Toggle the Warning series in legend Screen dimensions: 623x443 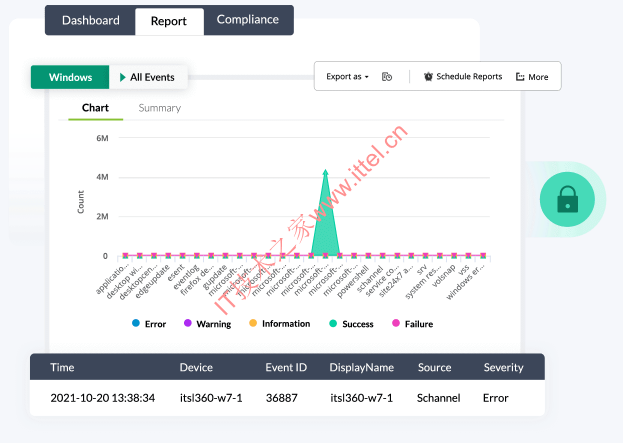click(x=187, y=324)
